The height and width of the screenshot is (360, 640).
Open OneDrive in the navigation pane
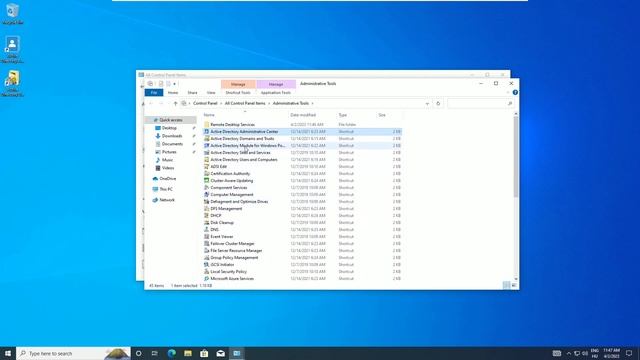(168, 179)
